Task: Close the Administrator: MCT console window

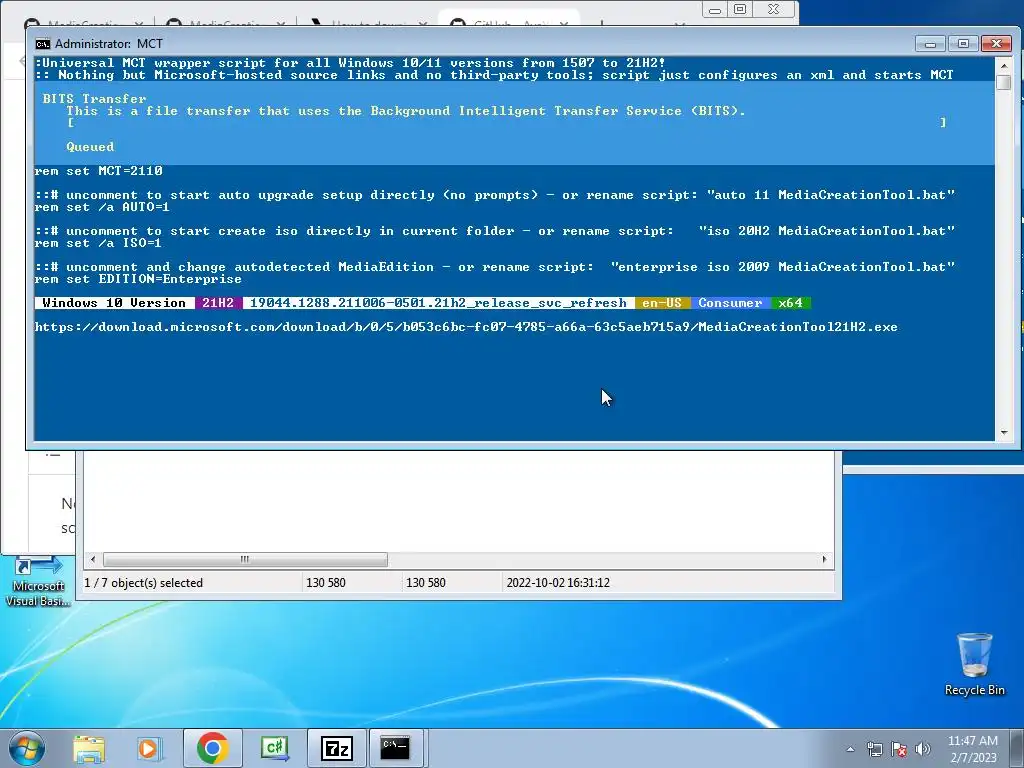Action: pyautogui.click(x=996, y=44)
